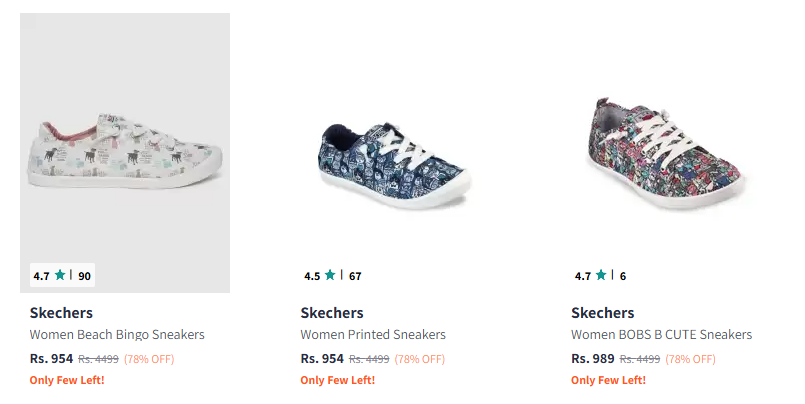Click the 6 reviews count
Image resolution: width=805 pixels, height=404 pixels.
623,276
